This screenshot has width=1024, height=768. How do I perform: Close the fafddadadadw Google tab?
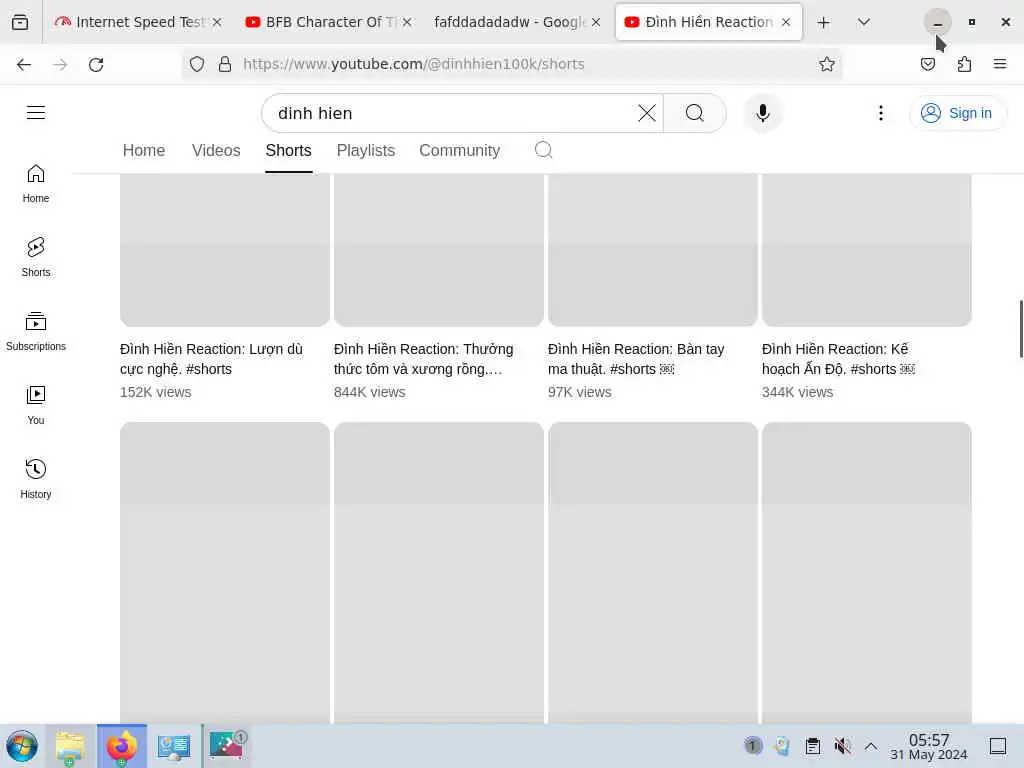(596, 22)
